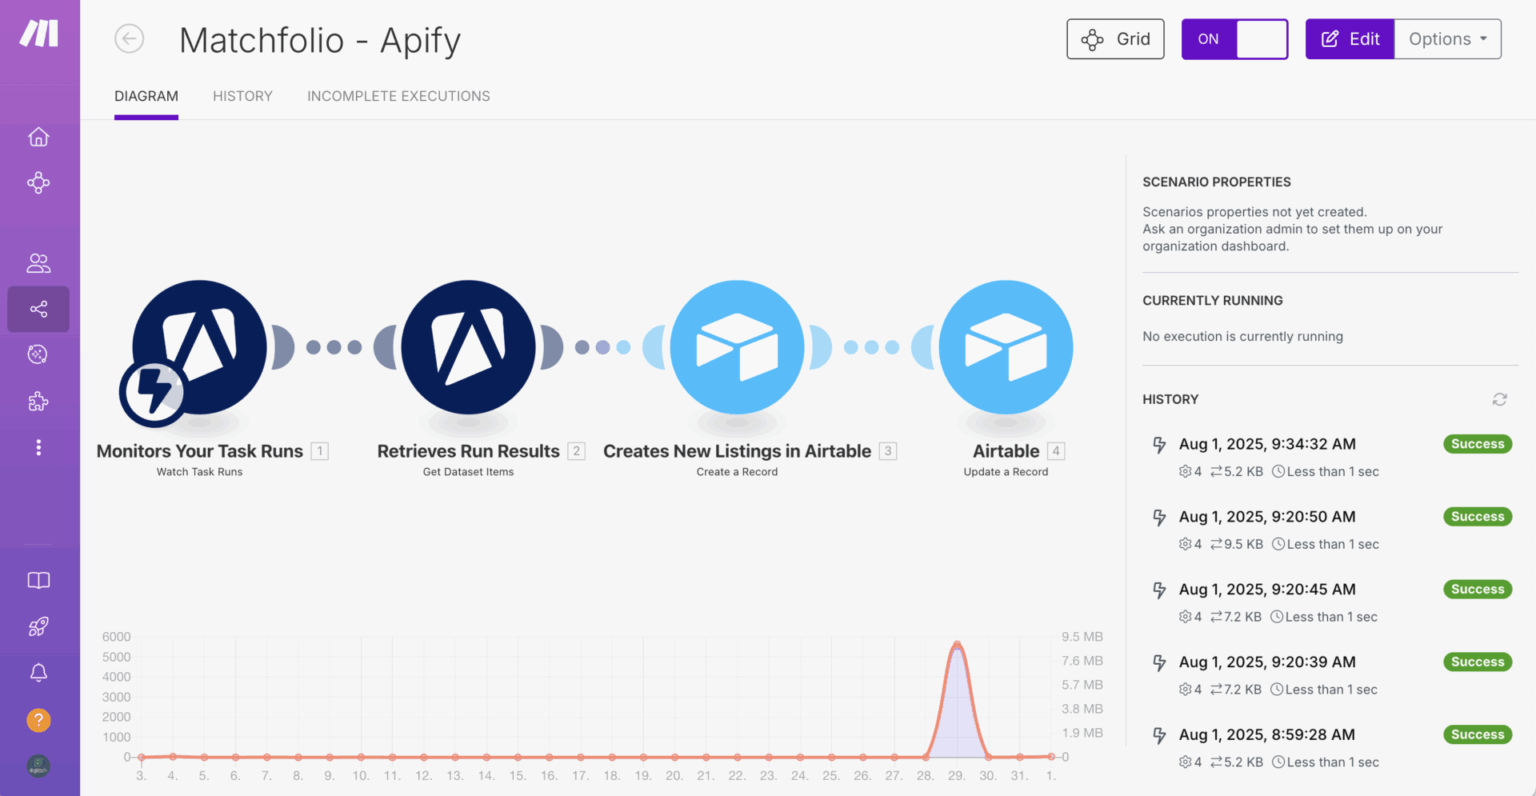Switch to the DIAGRAM tab
The image size is (1536, 796).
point(146,96)
